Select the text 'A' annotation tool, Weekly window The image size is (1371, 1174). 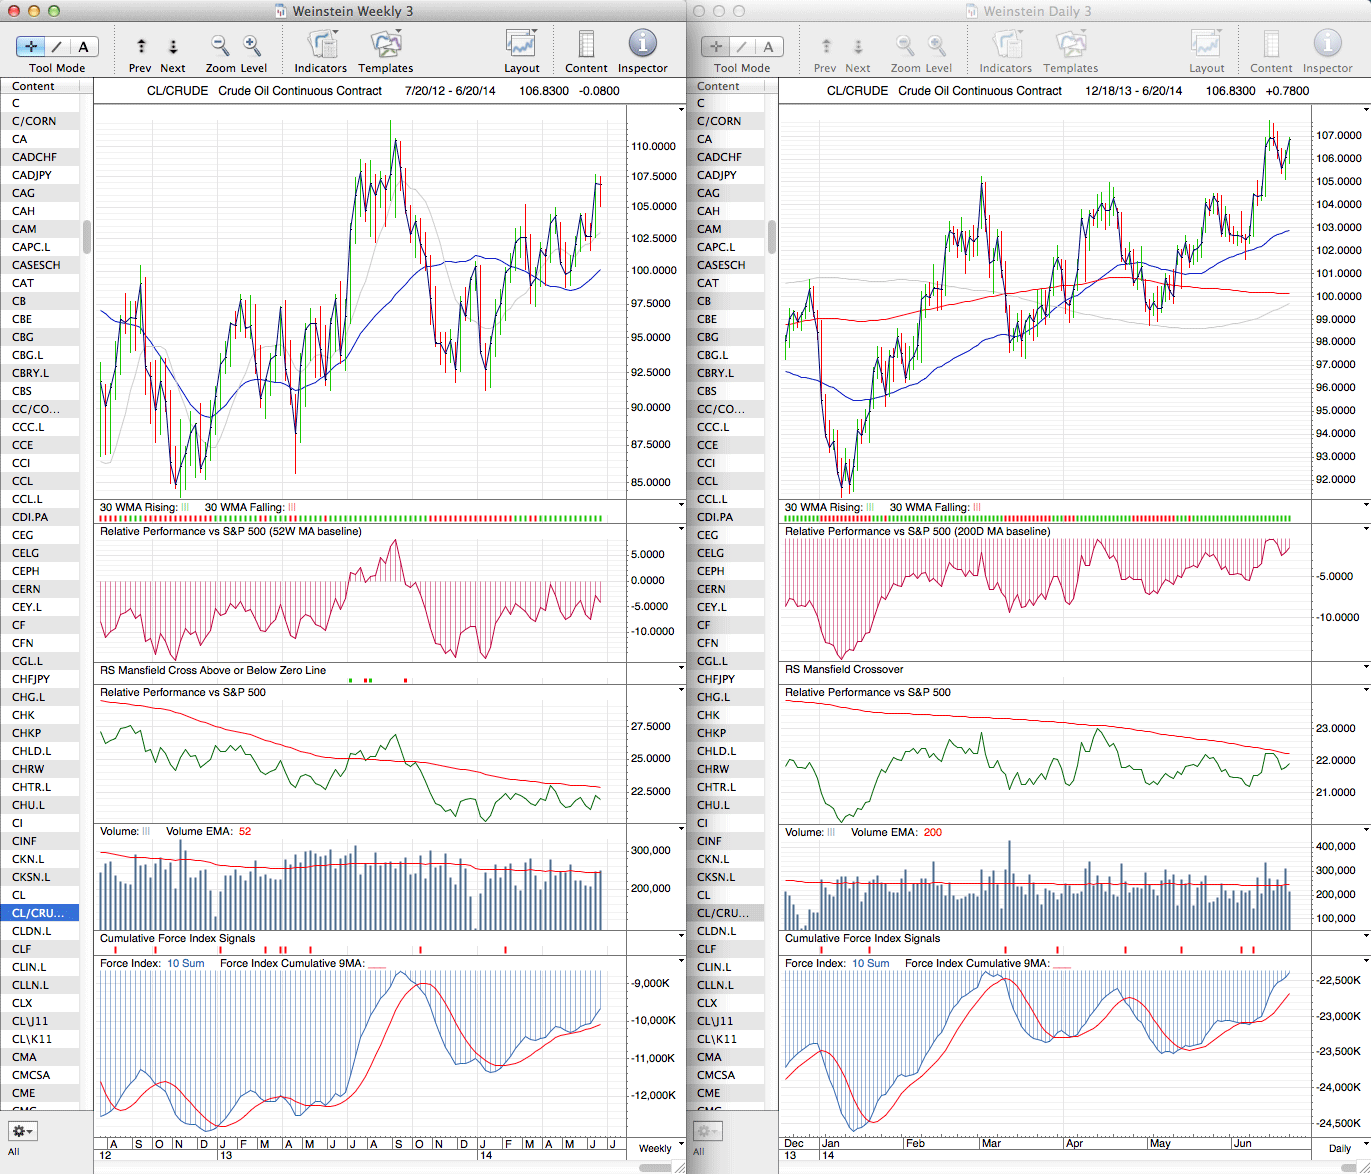point(83,46)
